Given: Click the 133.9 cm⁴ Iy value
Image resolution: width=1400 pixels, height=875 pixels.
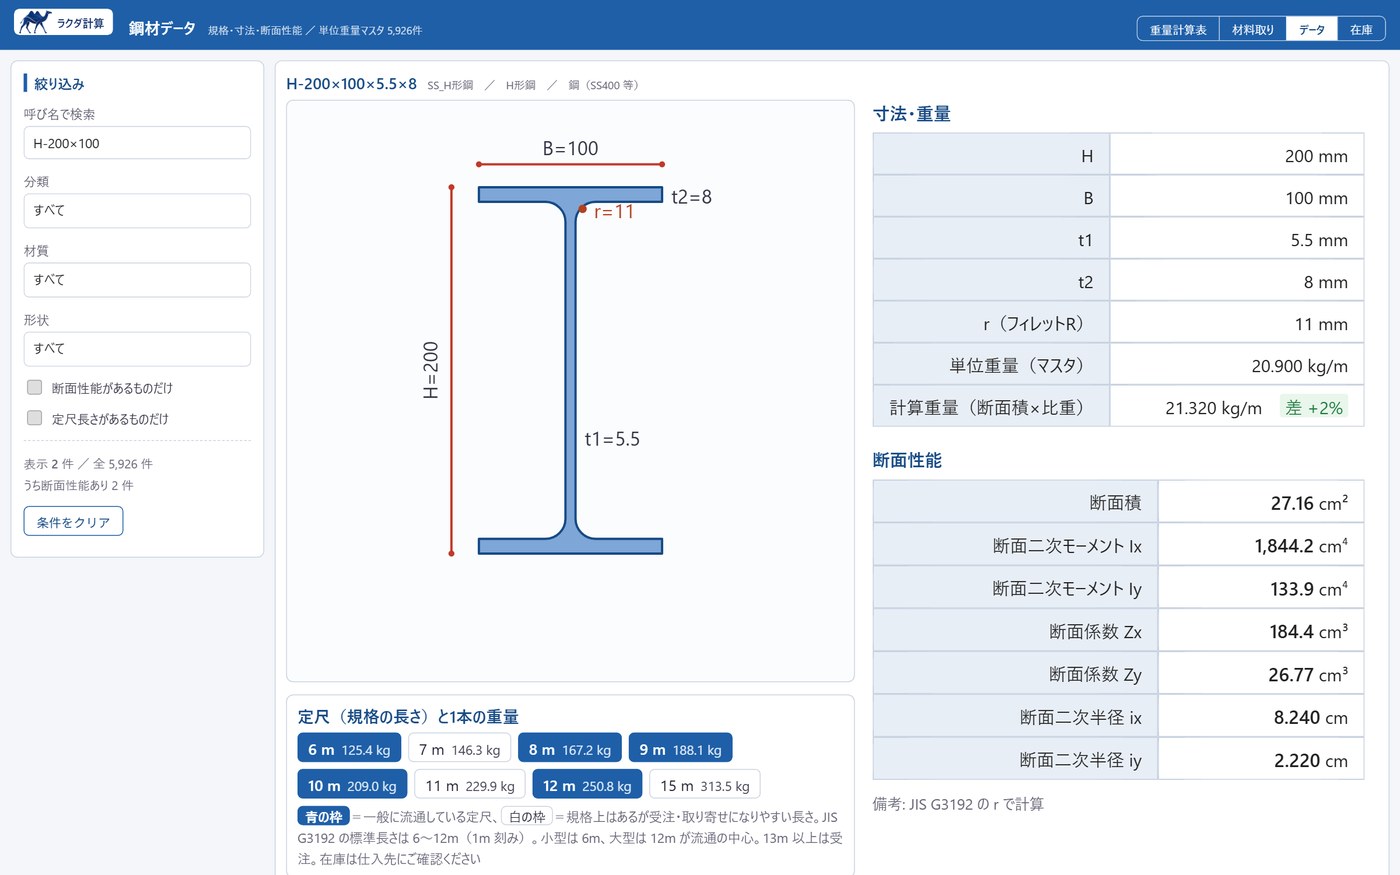Looking at the screenshot, I should tap(1309, 589).
